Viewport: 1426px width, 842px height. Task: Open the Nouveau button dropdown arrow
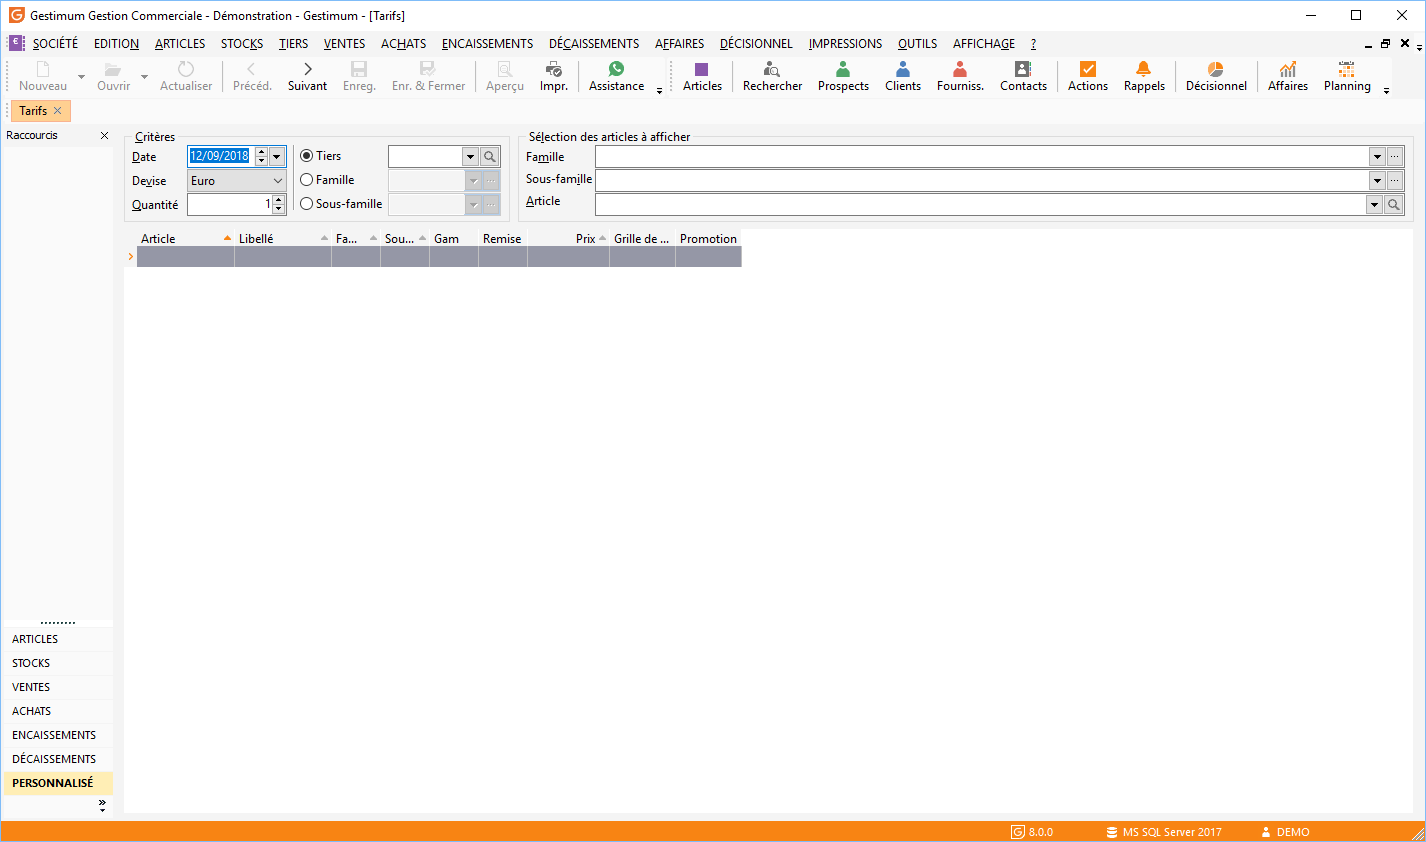coord(81,76)
